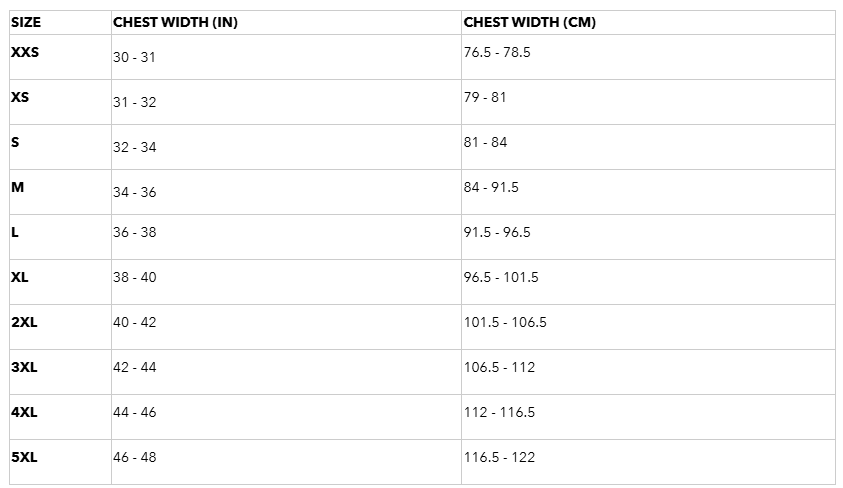Select the XS size label

tap(20, 97)
